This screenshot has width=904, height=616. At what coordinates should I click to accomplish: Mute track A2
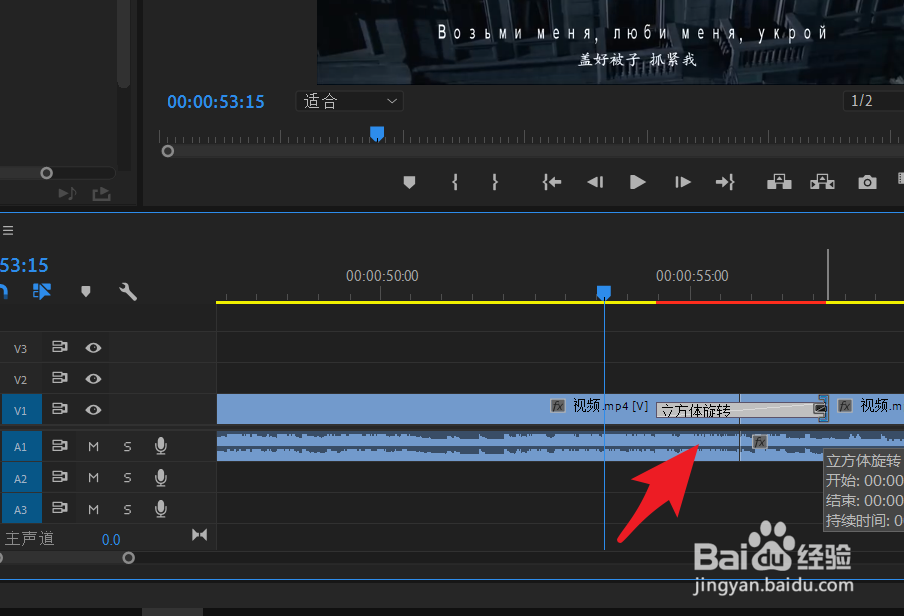point(93,478)
